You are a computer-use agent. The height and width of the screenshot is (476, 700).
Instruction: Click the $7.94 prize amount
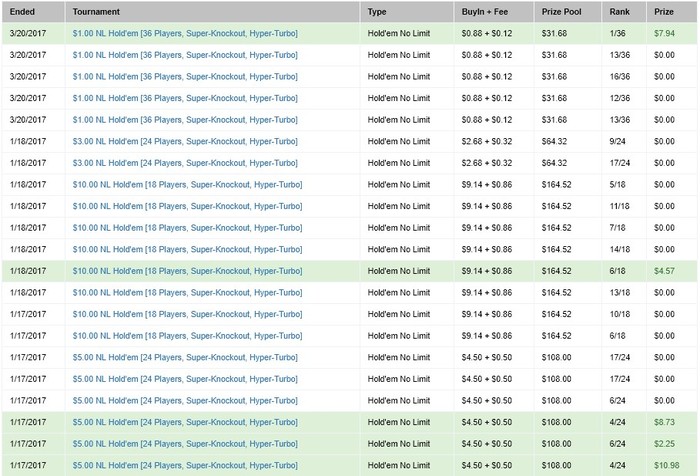tap(665, 32)
